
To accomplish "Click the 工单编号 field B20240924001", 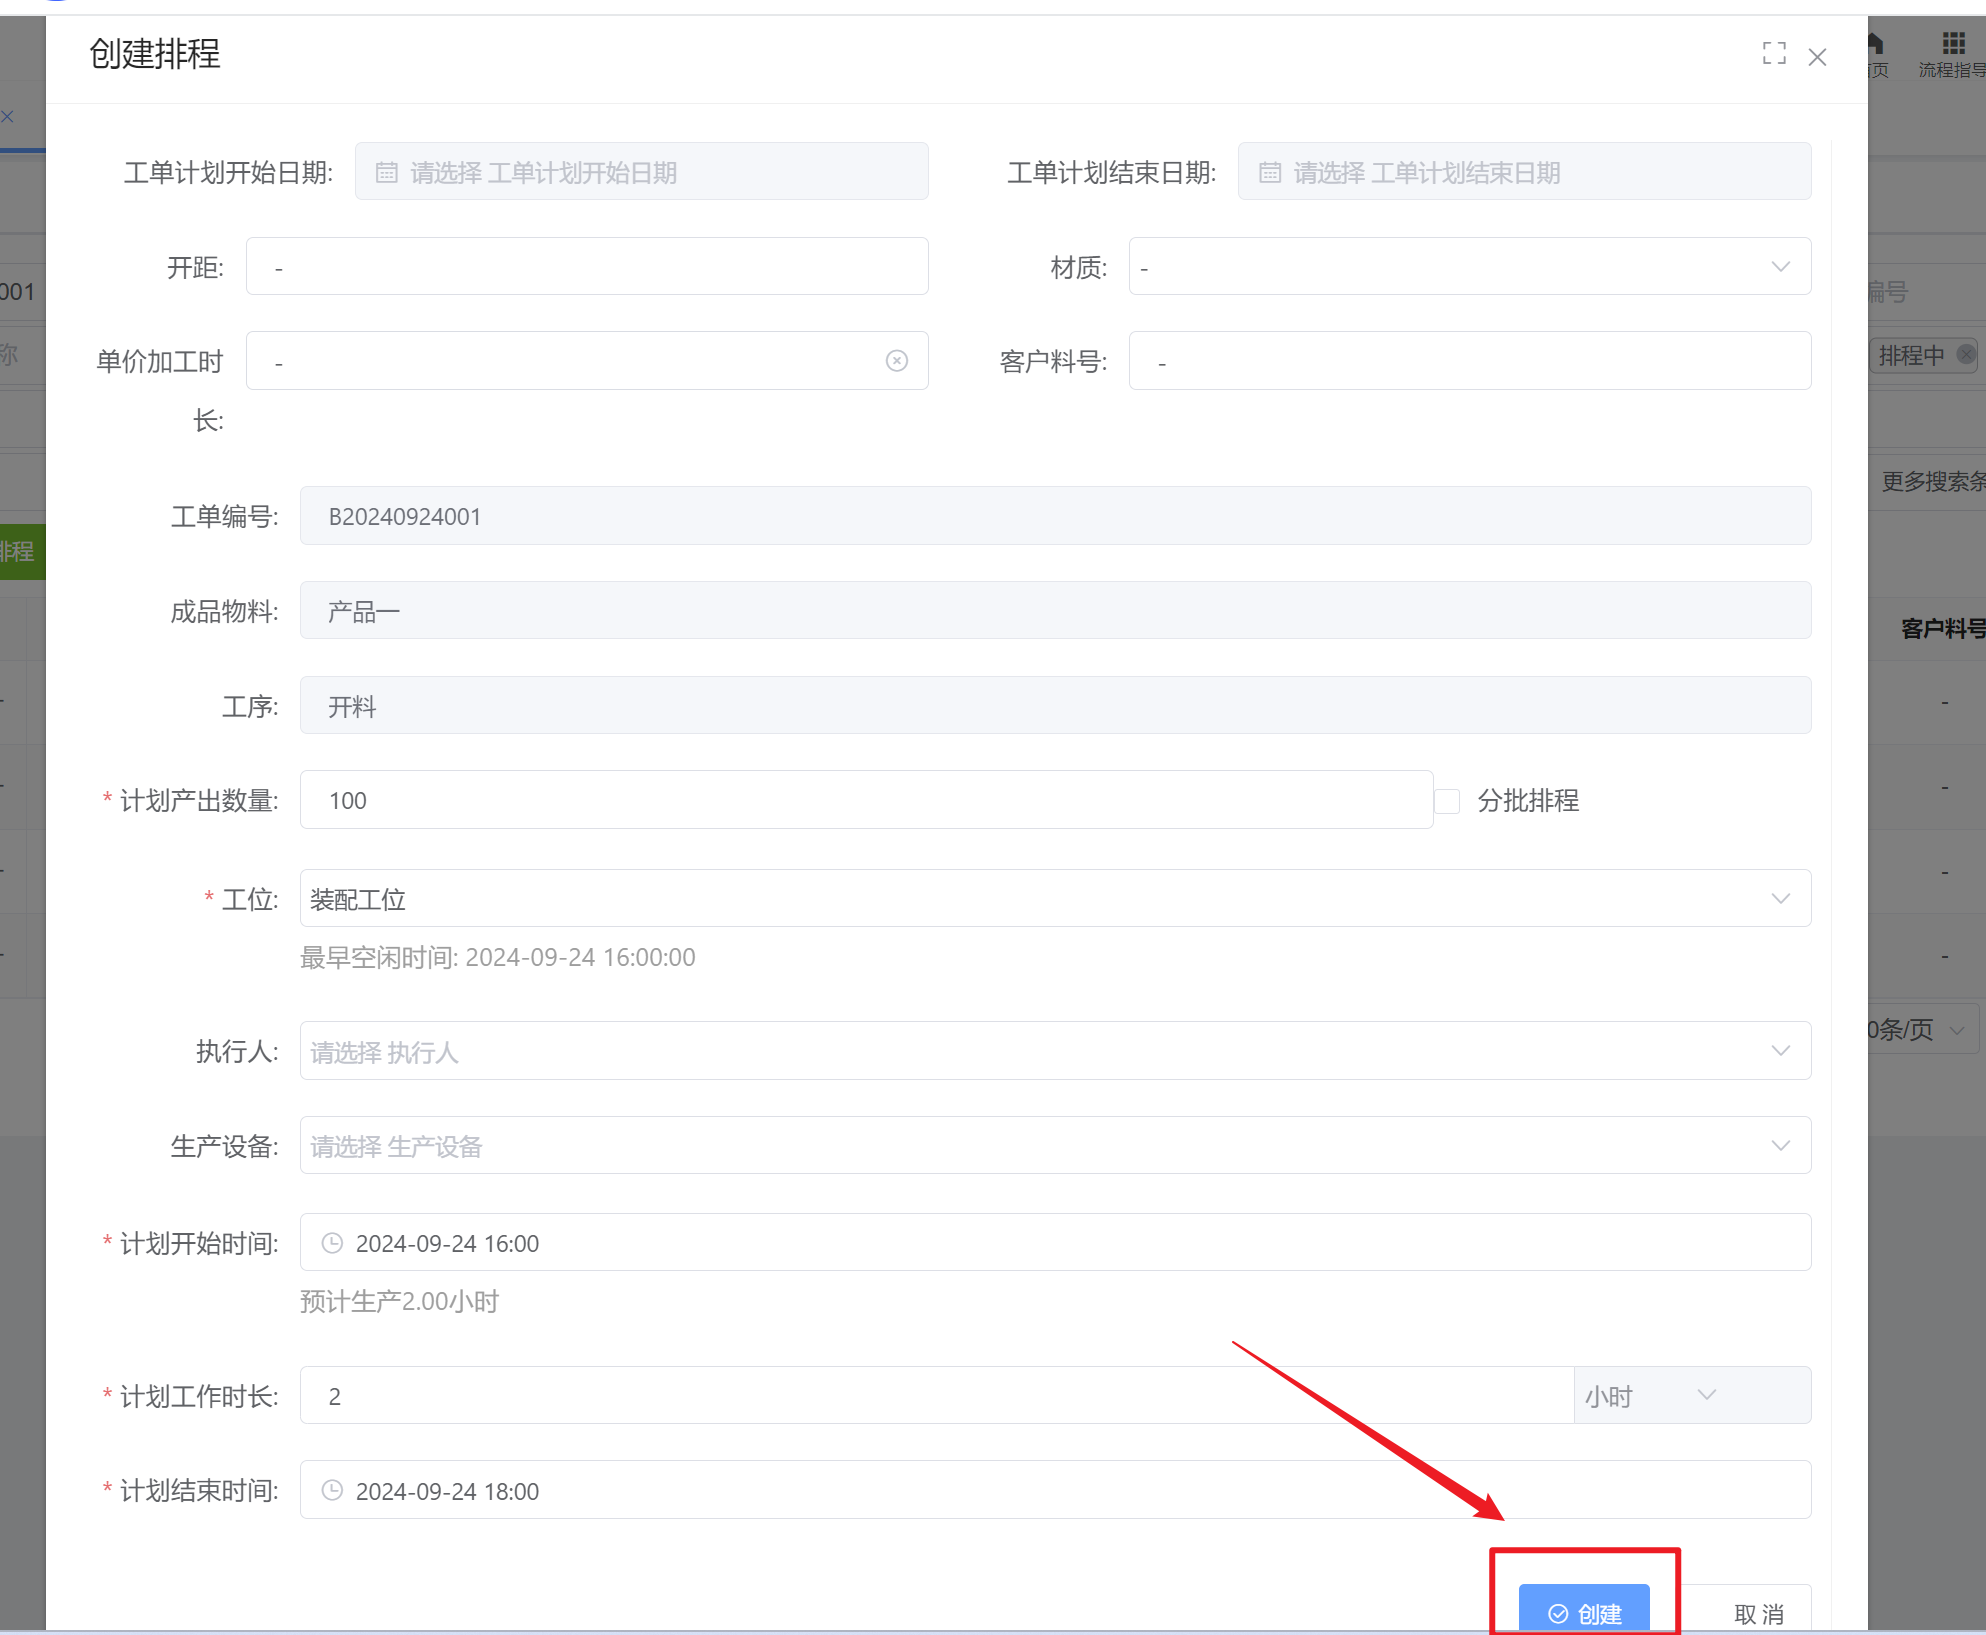I will (x=1055, y=516).
